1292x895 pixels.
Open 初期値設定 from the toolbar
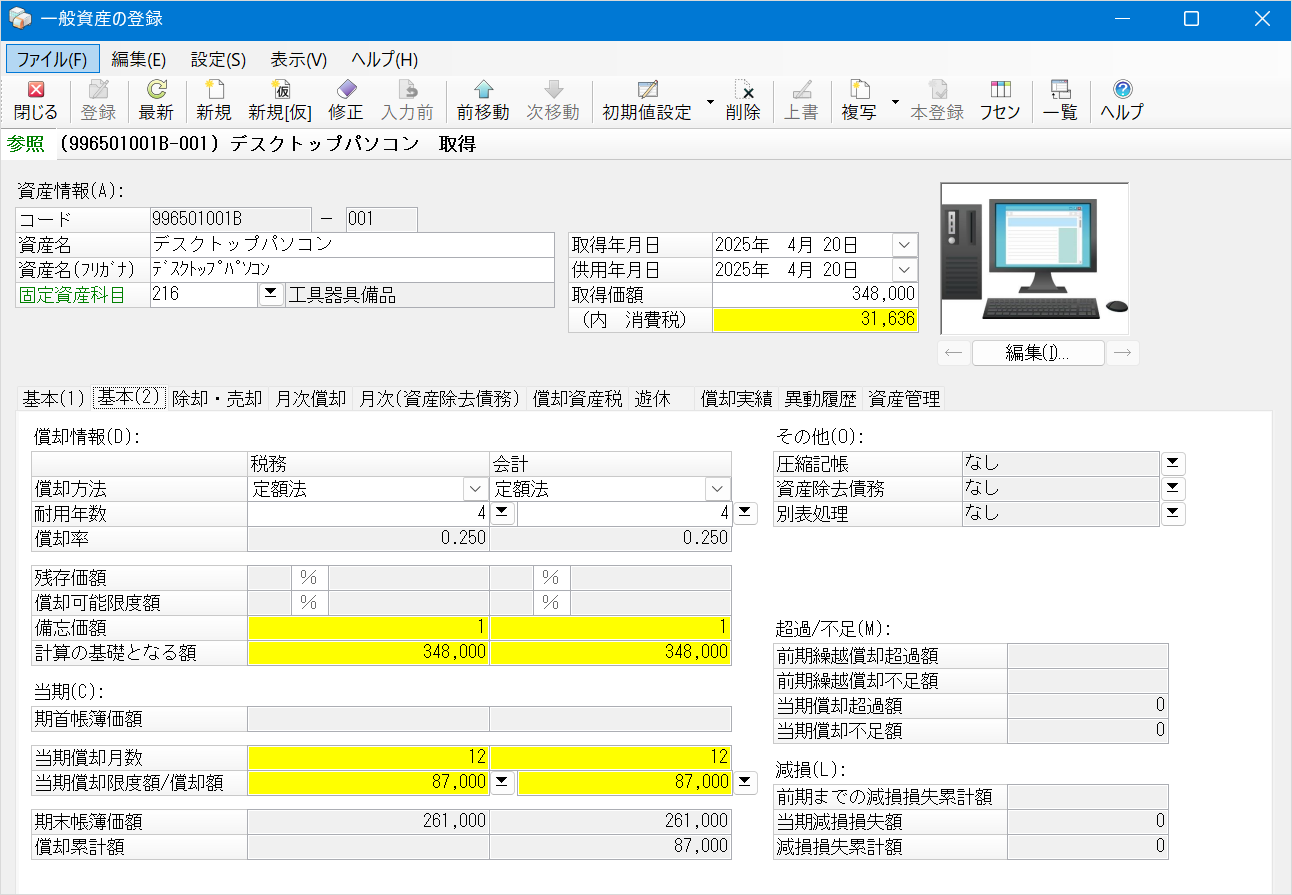coord(647,100)
